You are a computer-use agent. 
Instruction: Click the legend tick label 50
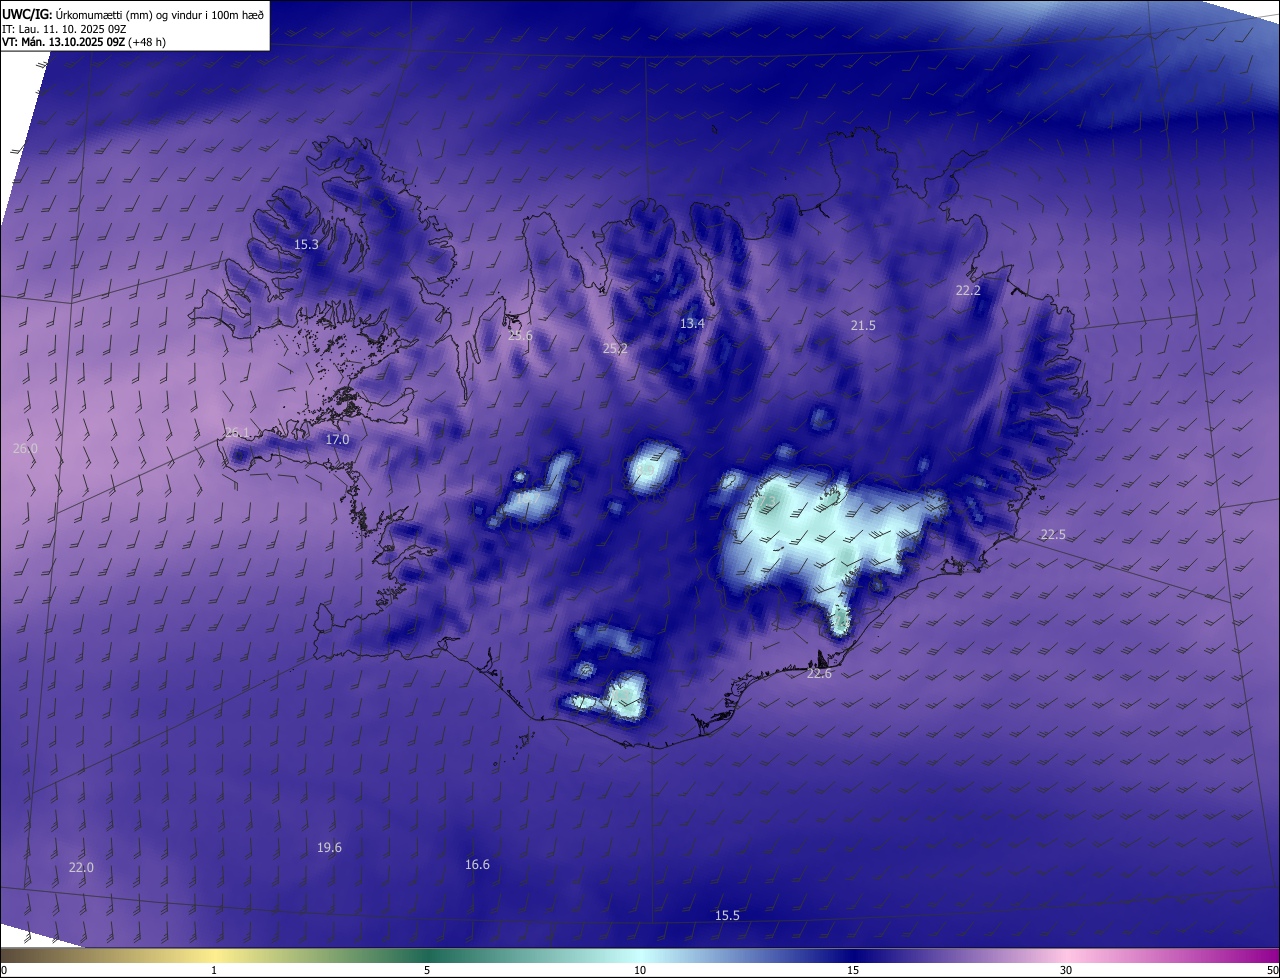1272,970
